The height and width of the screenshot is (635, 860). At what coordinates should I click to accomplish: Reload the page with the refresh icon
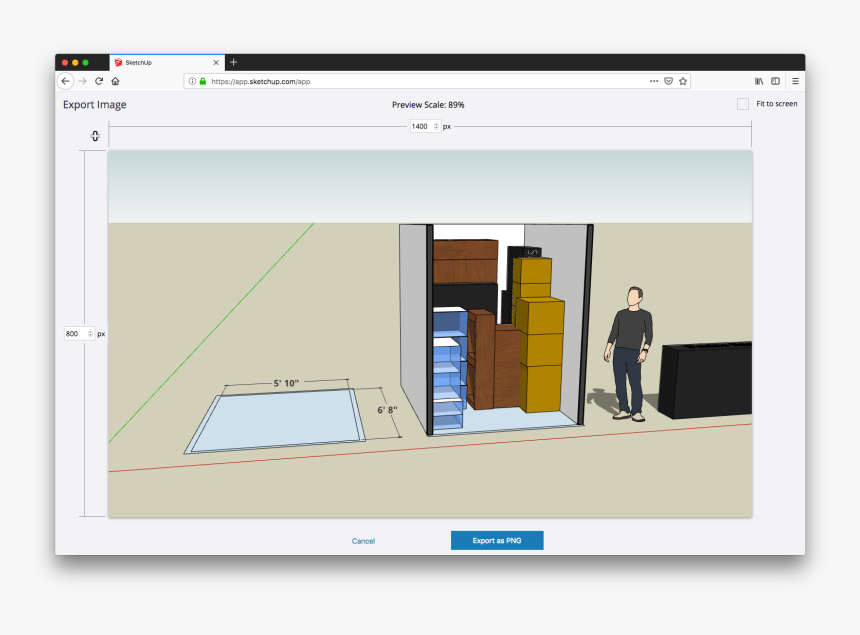pos(99,81)
